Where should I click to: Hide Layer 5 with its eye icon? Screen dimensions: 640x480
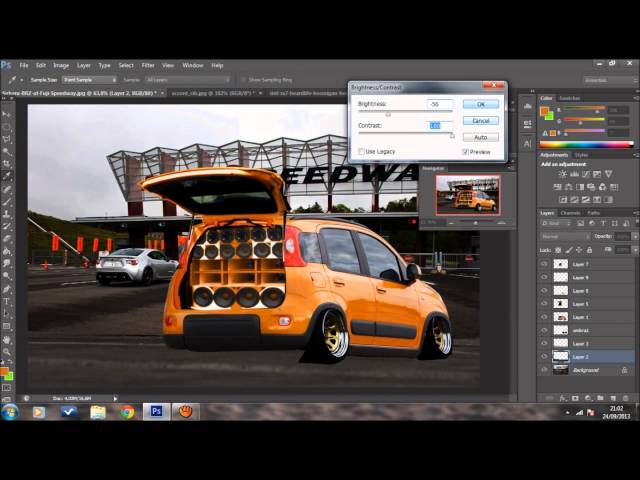pyautogui.click(x=544, y=304)
